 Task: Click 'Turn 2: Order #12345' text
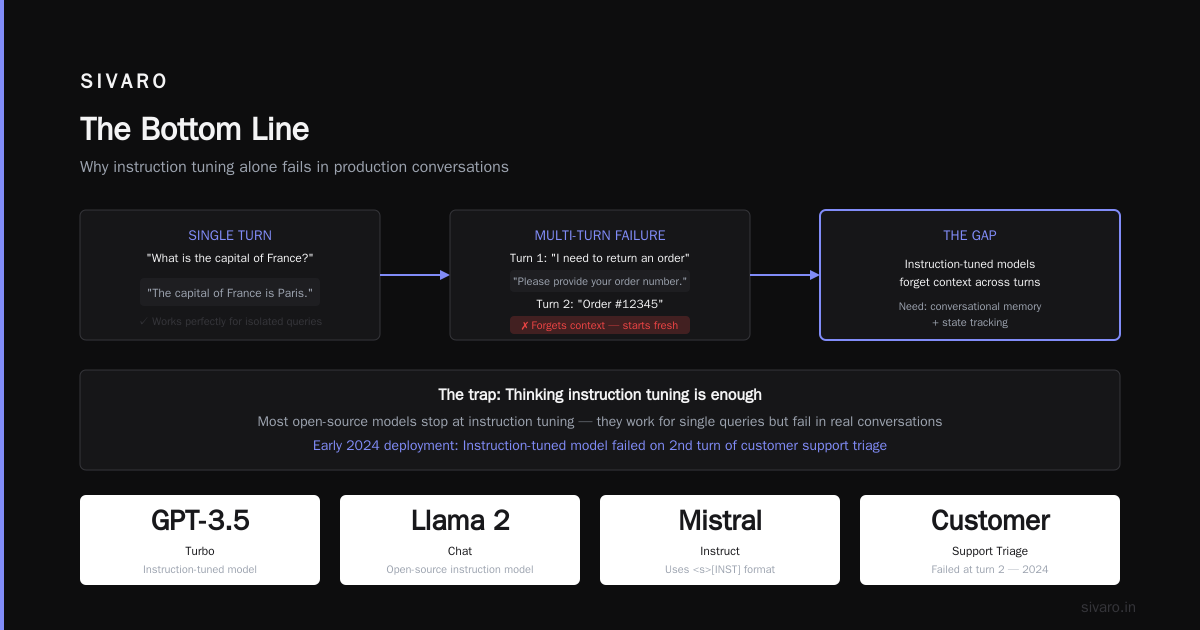pyautogui.click(x=600, y=304)
